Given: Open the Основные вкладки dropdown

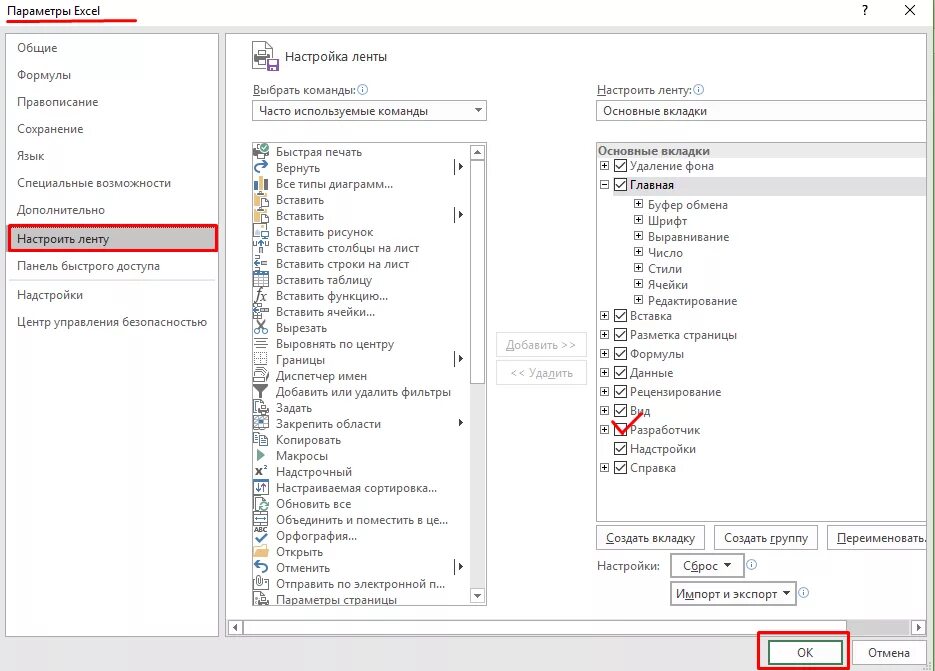Looking at the screenshot, I should [x=761, y=111].
